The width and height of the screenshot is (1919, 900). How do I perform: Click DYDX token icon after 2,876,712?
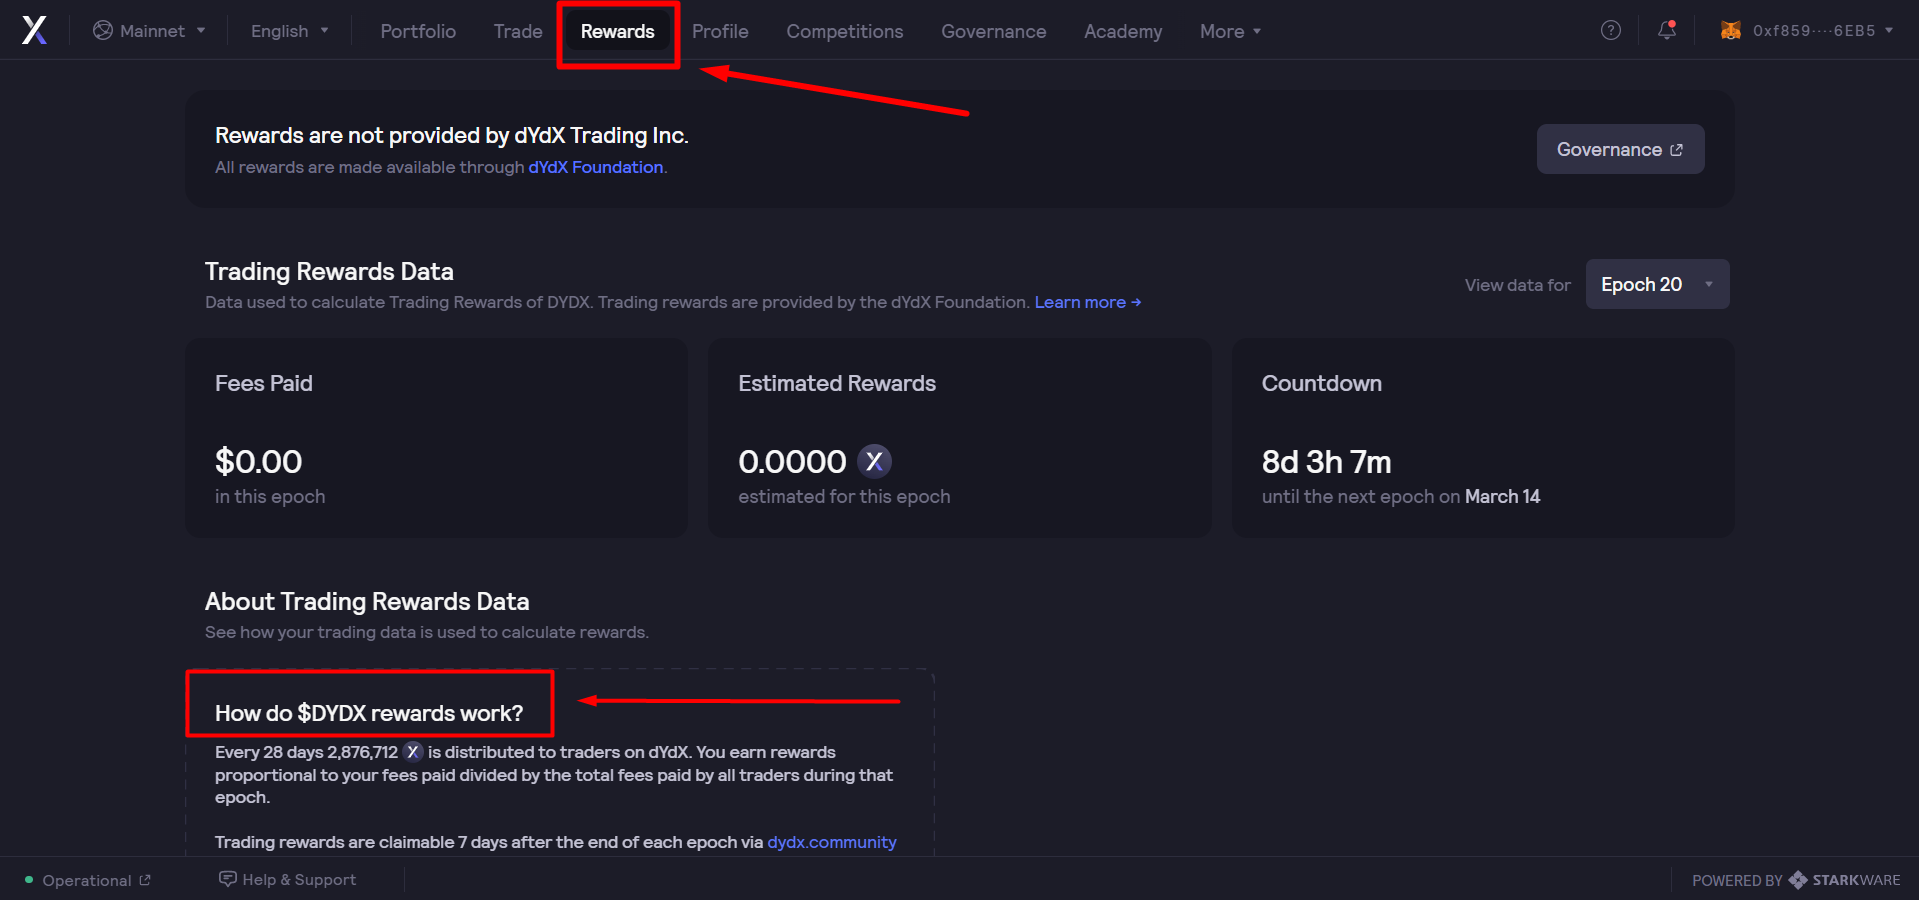coord(413,752)
